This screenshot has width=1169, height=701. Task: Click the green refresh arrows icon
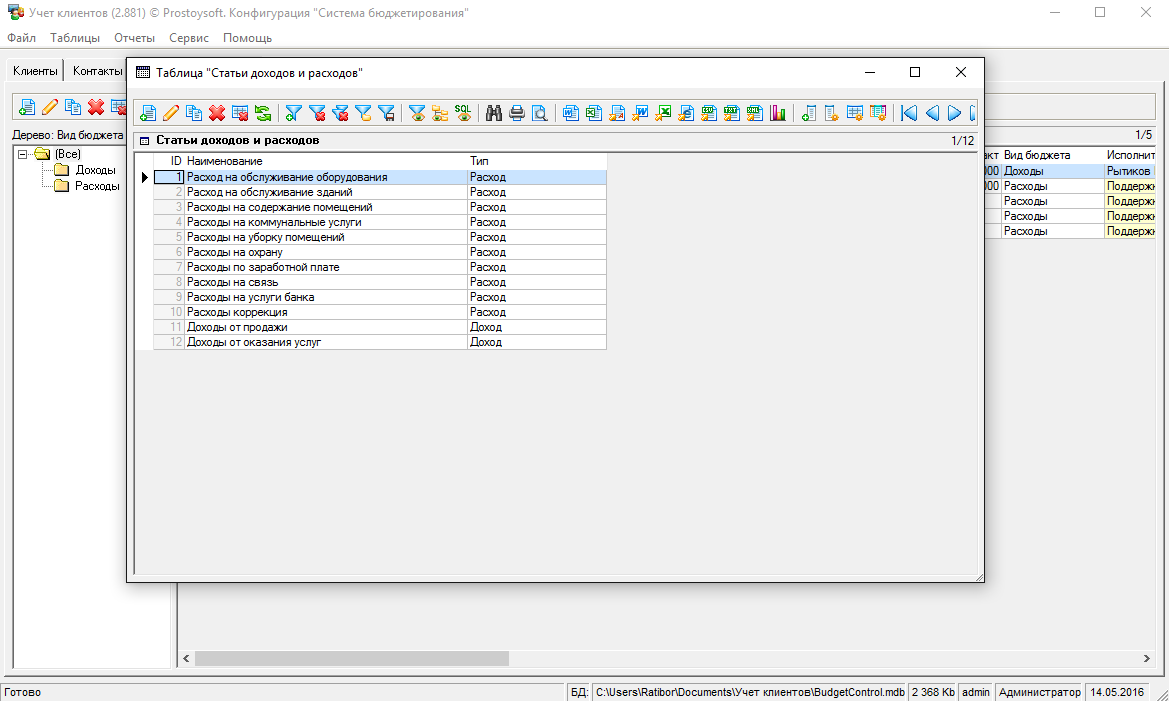tap(262, 113)
